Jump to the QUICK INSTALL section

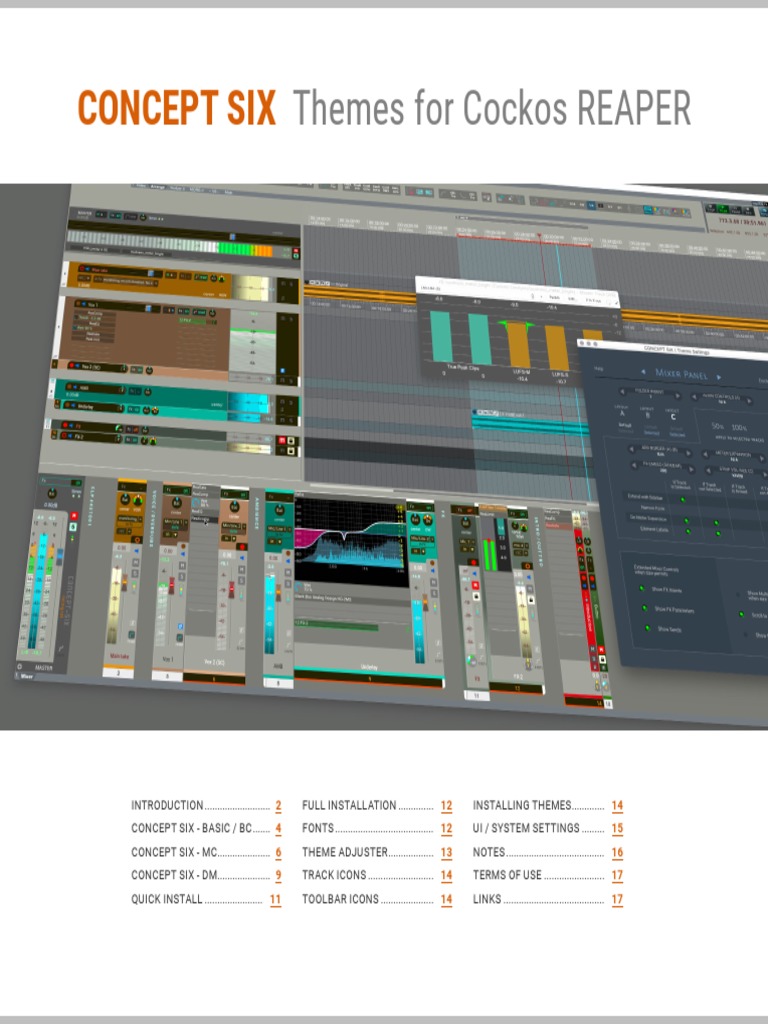[x=206, y=899]
